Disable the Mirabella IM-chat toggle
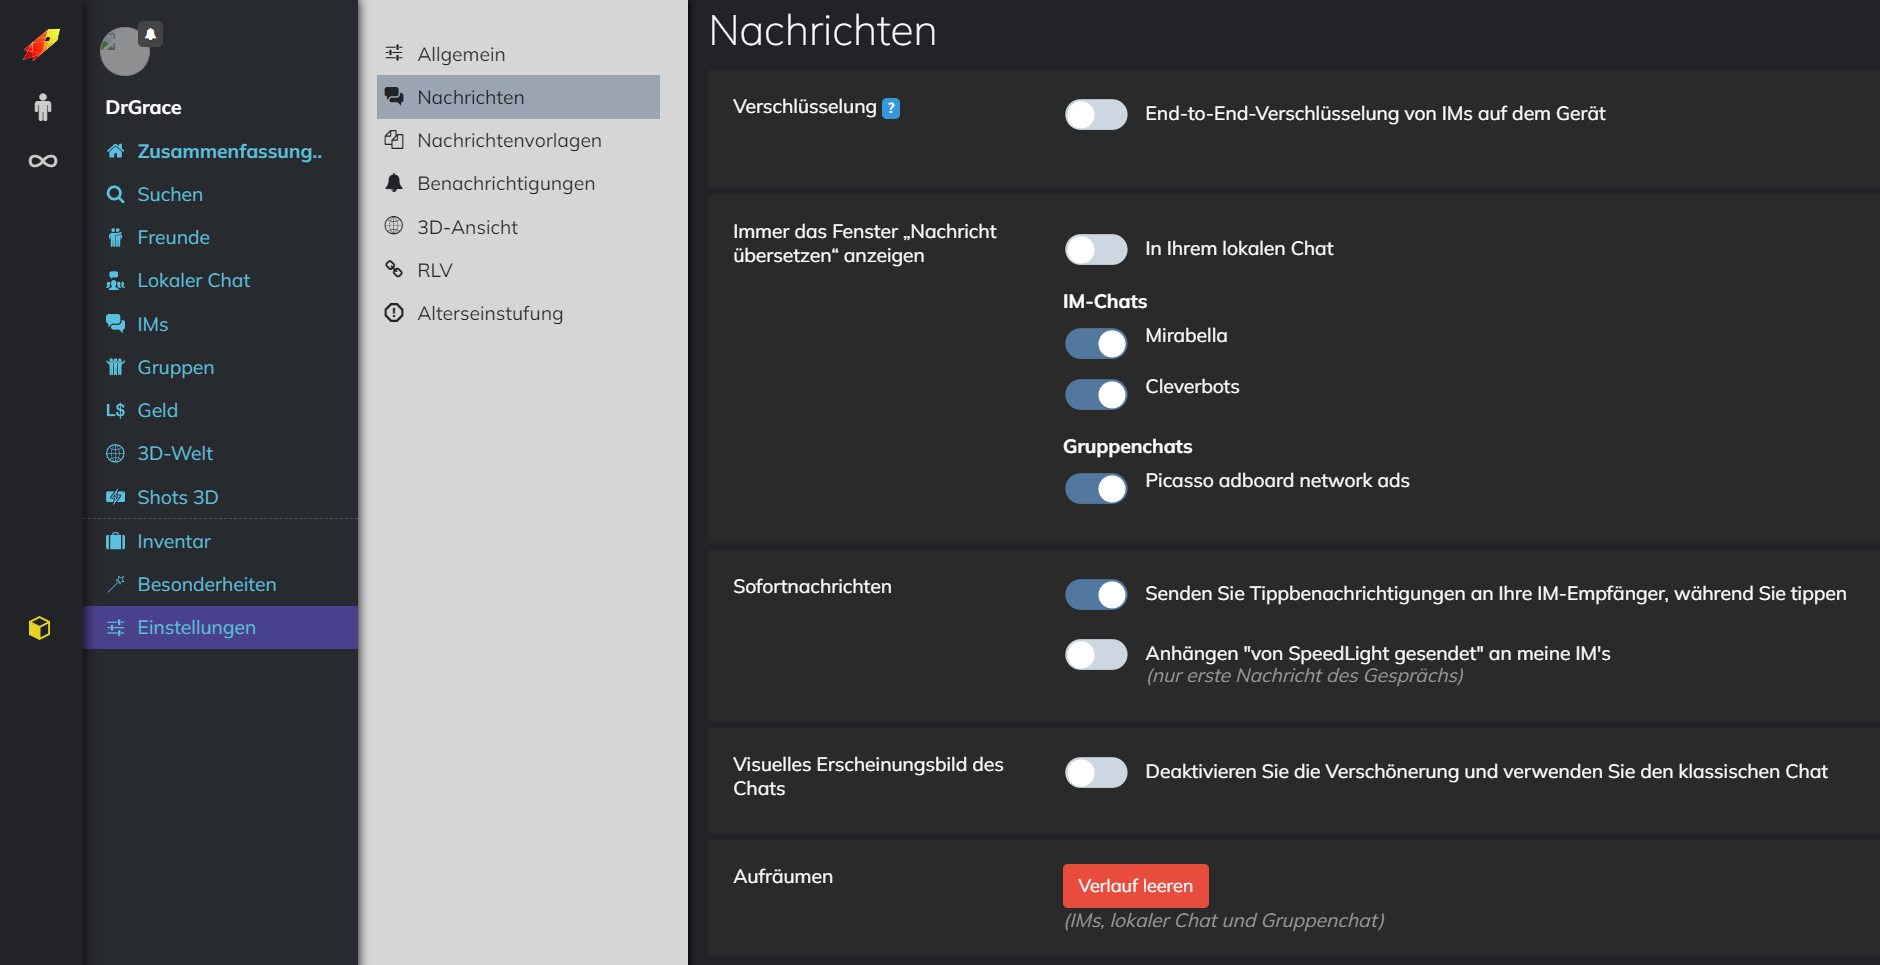The width and height of the screenshot is (1880, 965). click(1096, 344)
